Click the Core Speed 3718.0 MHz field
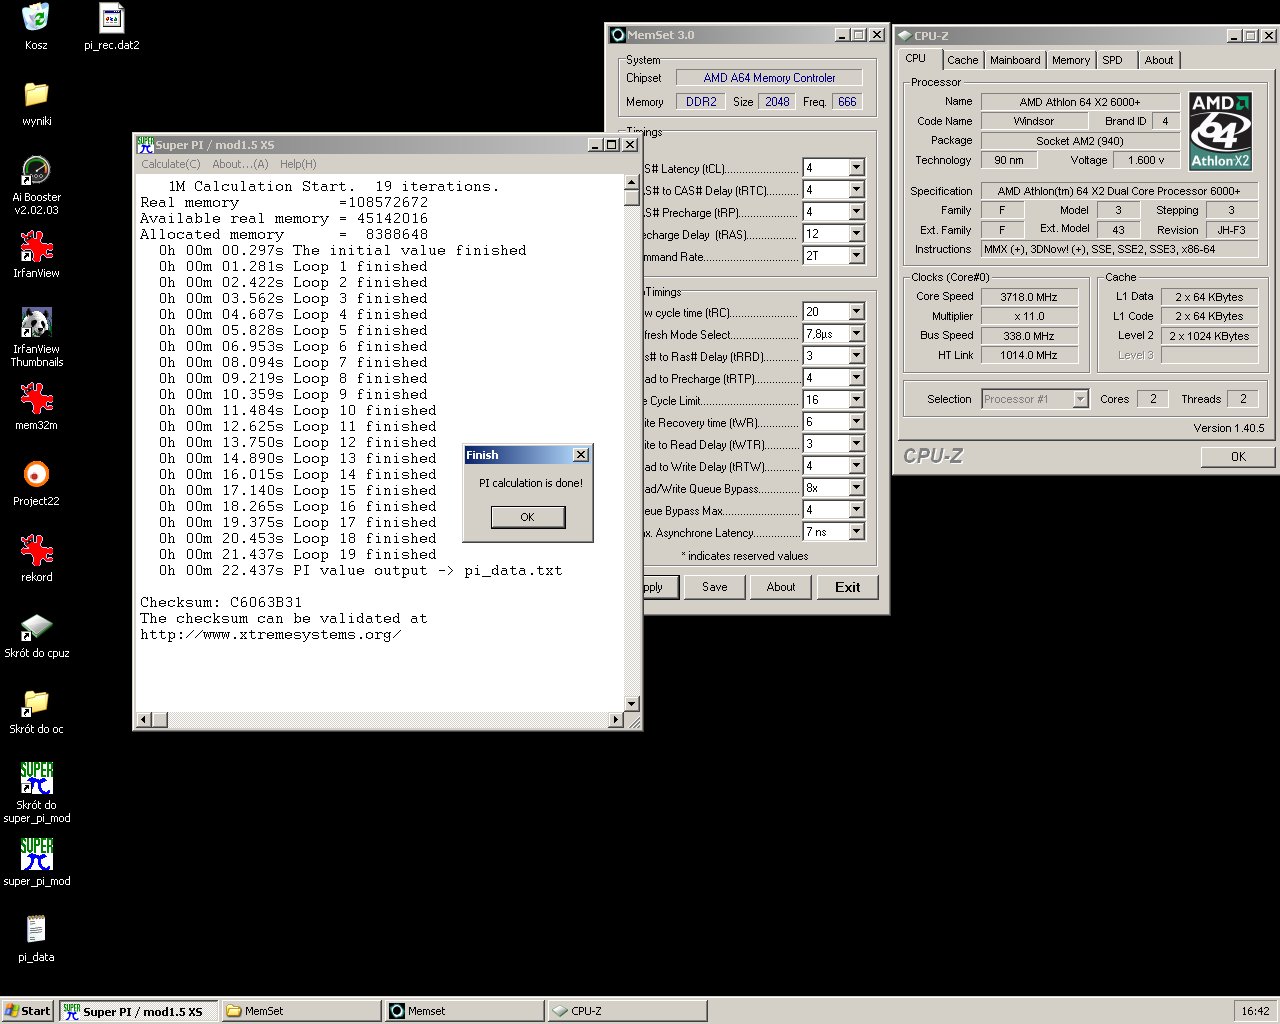This screenshot has width=1280, height=1024. point(1029,297)
